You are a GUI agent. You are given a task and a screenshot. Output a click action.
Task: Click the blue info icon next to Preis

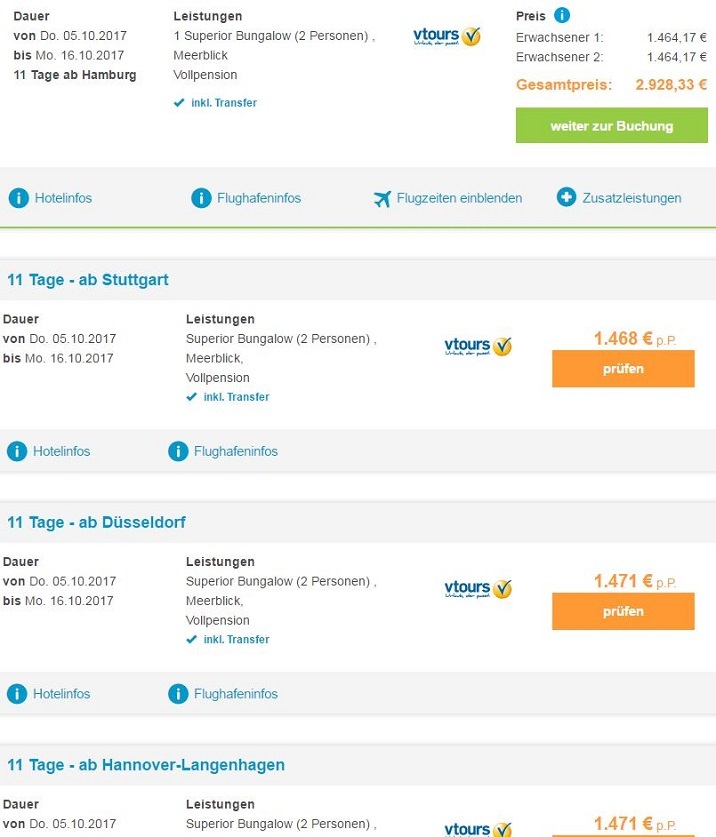pos(562,15)
